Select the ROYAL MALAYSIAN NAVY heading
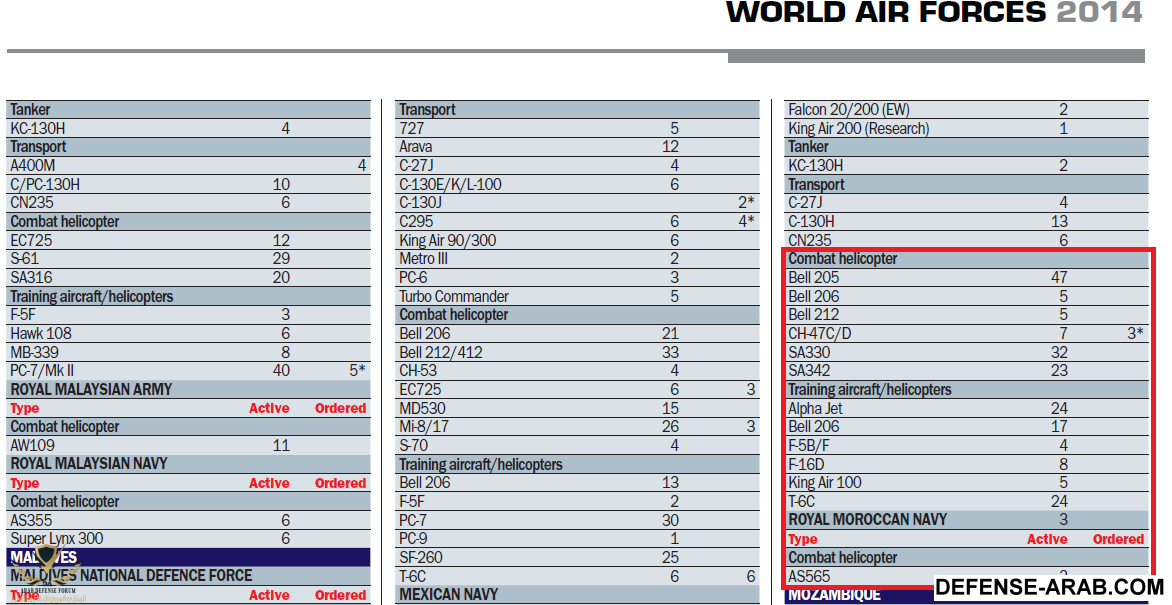This screenshot has width=1172, height=605. 89,464
